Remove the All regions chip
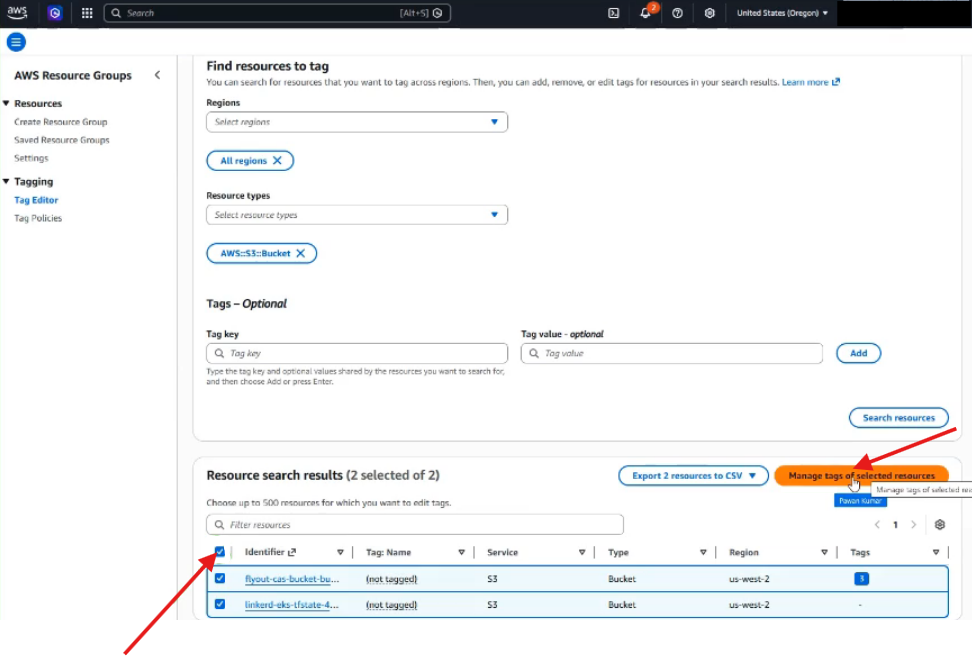Image resolution: width=972 pixels, height=656 pixels. (x=277, y=161)
